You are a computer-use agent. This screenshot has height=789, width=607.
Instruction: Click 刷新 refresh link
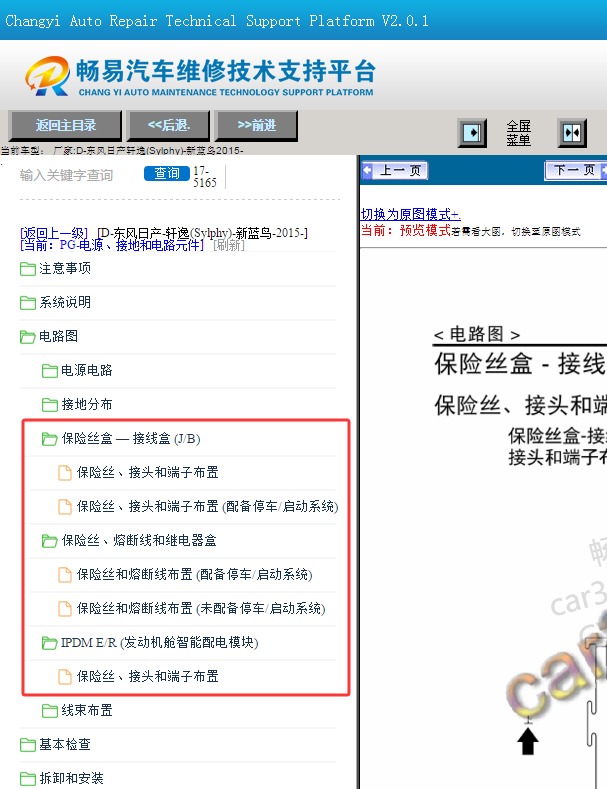(x=229, y=245)
